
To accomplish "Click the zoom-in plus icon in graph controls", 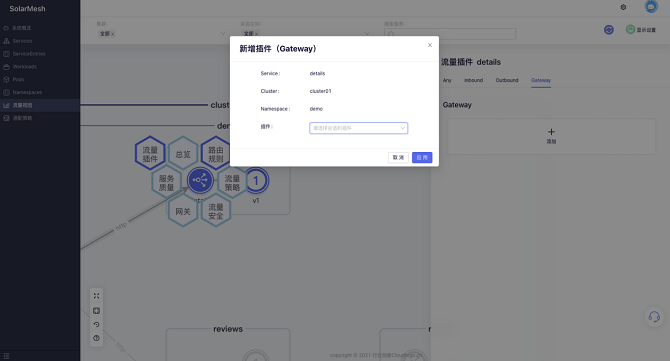I will [x=97, y=311].
